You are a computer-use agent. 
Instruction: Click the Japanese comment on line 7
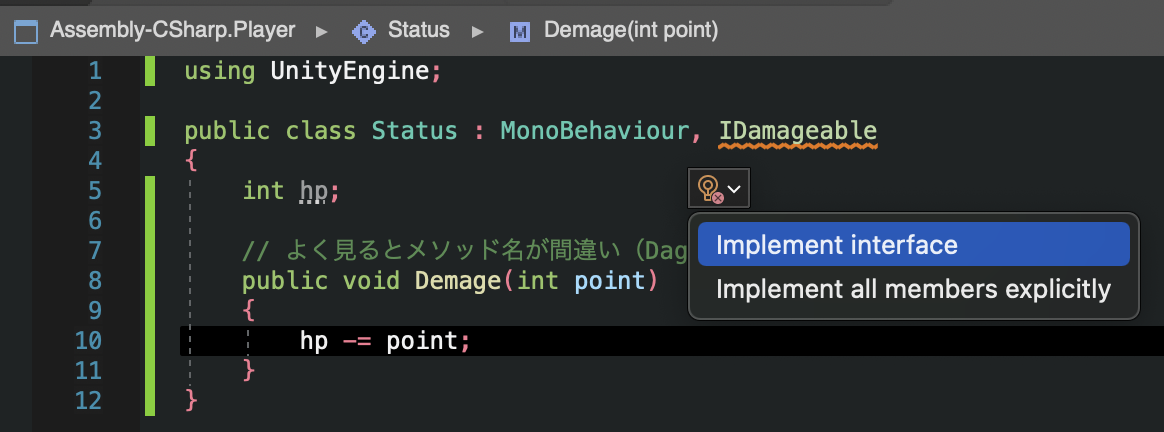467,252
